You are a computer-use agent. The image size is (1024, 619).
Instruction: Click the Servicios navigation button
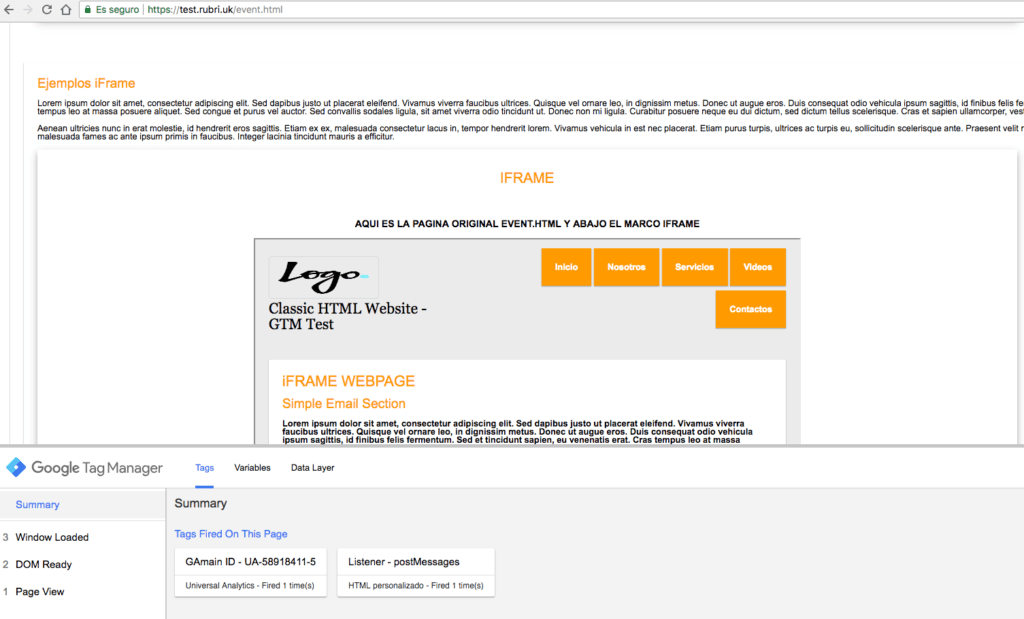tap(694, 267)
